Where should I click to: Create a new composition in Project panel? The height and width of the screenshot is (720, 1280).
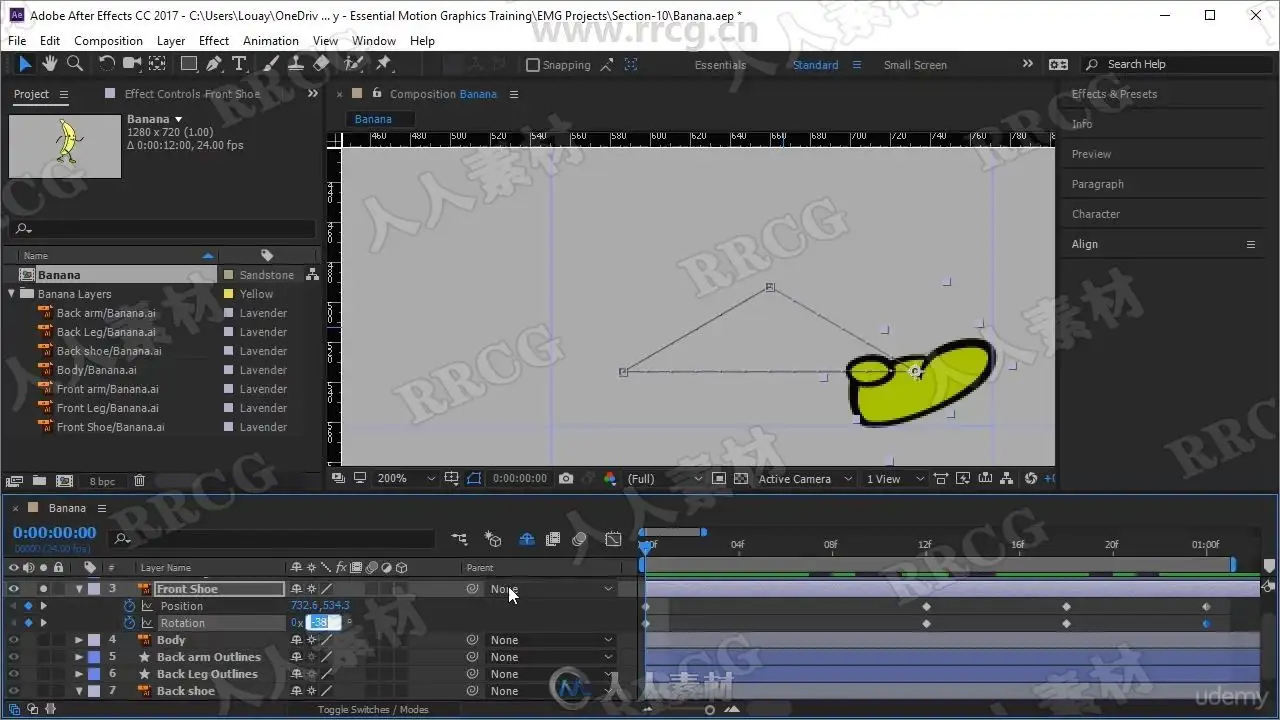pos(64,481)
